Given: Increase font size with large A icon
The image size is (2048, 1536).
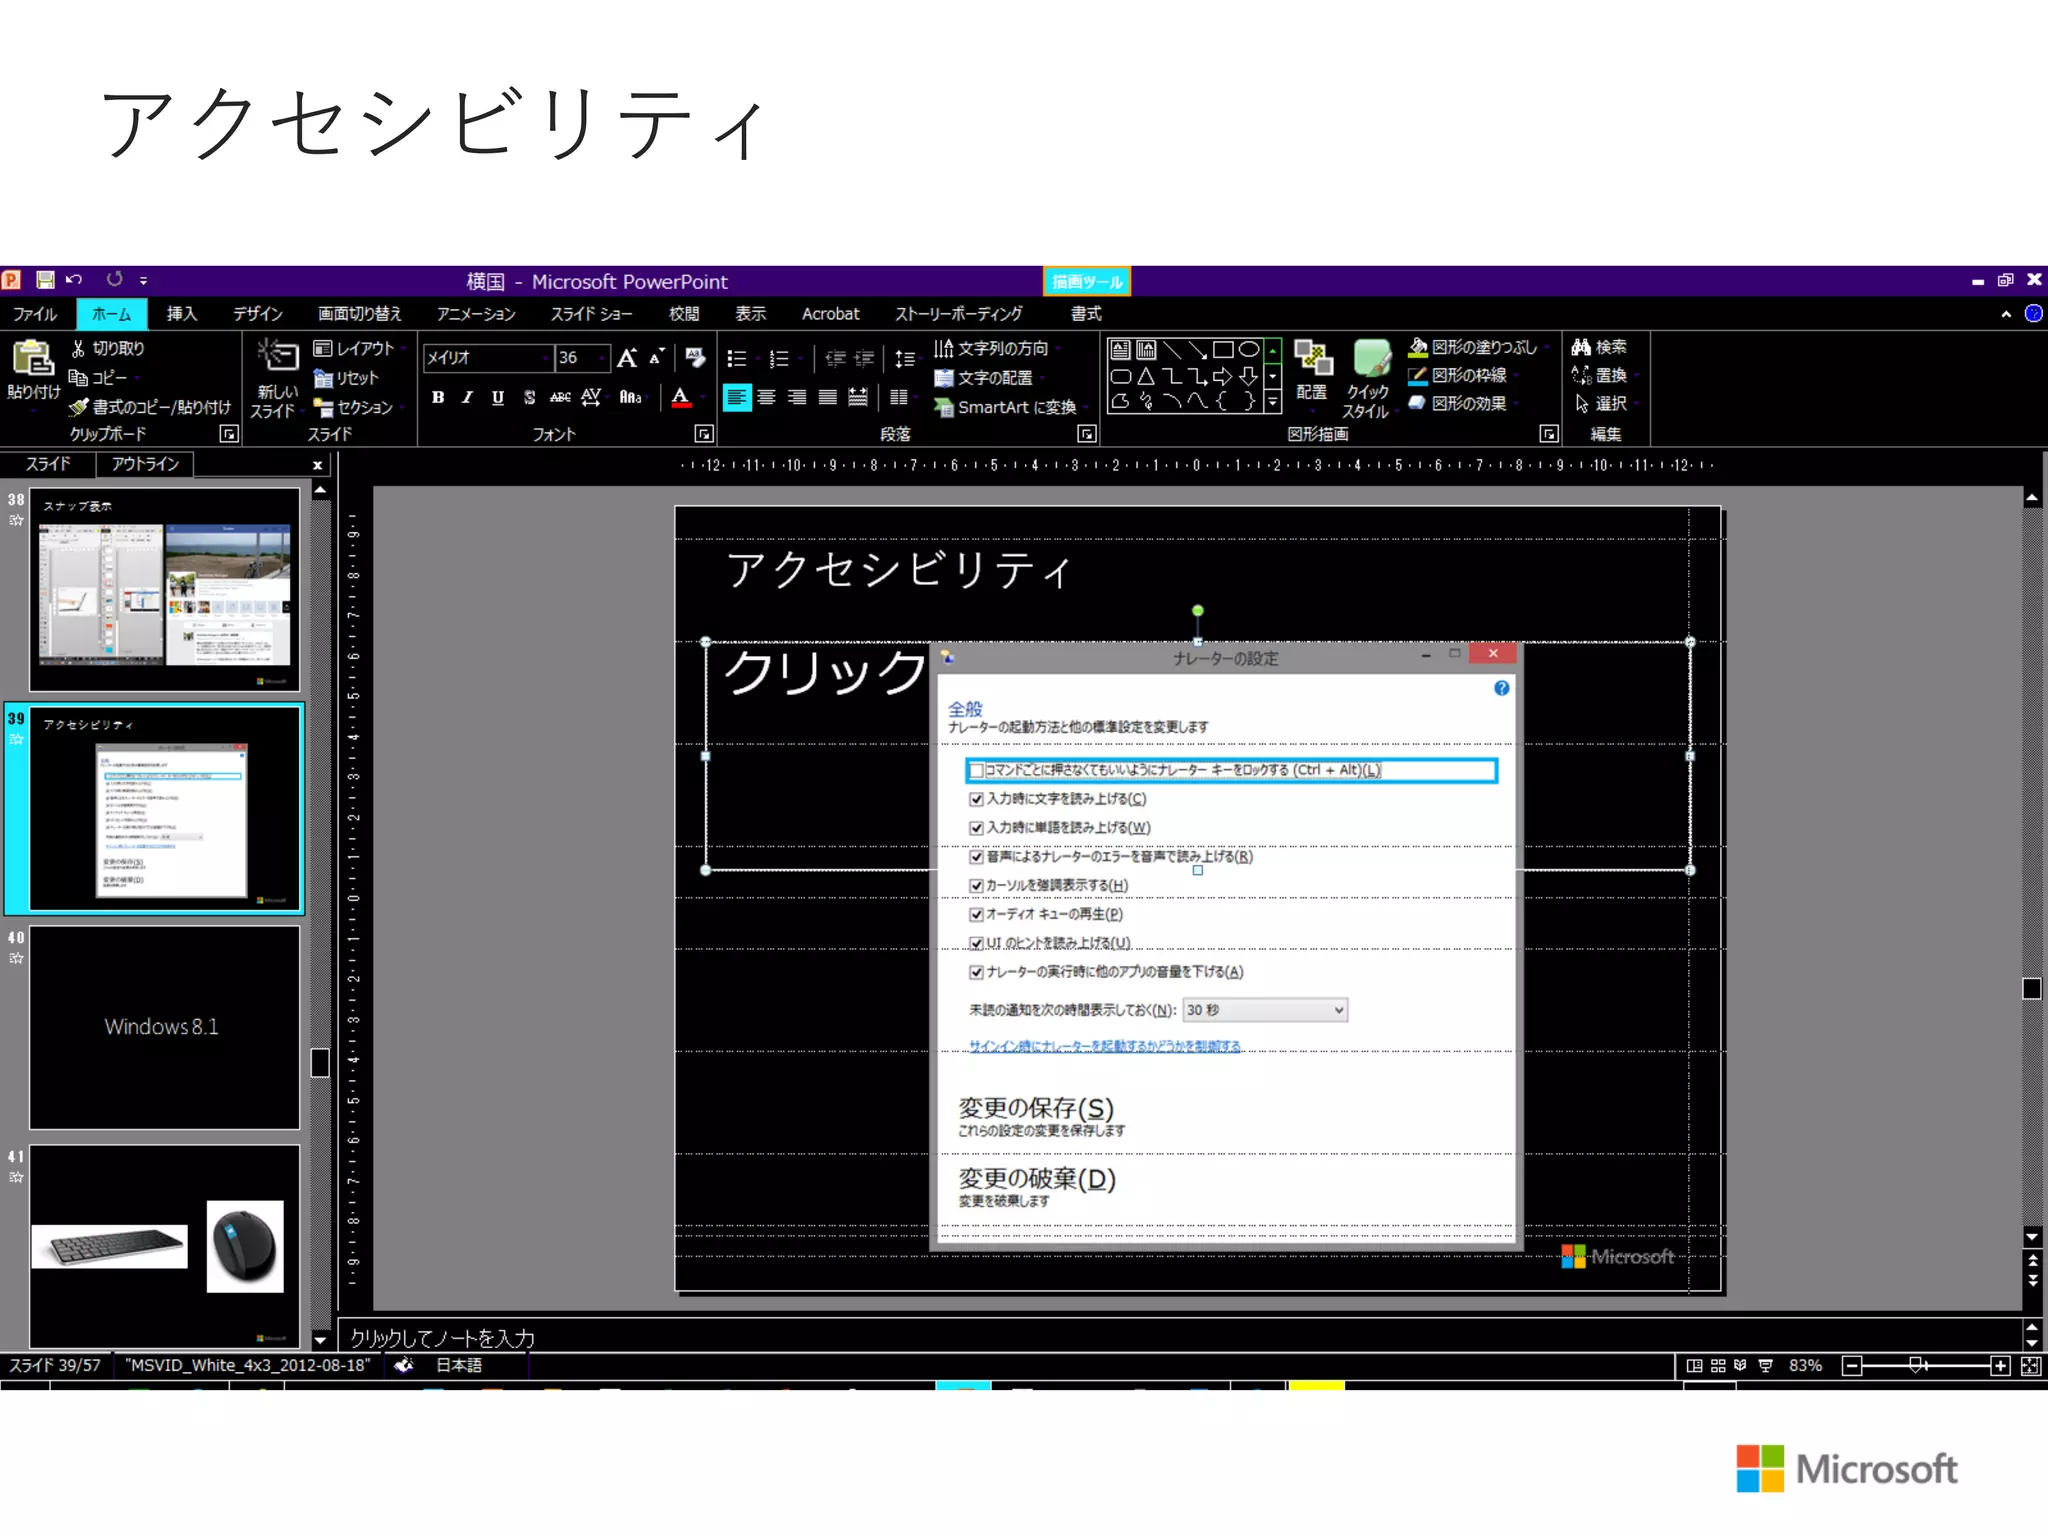Looking at the screenshot, I should (627, 358).
